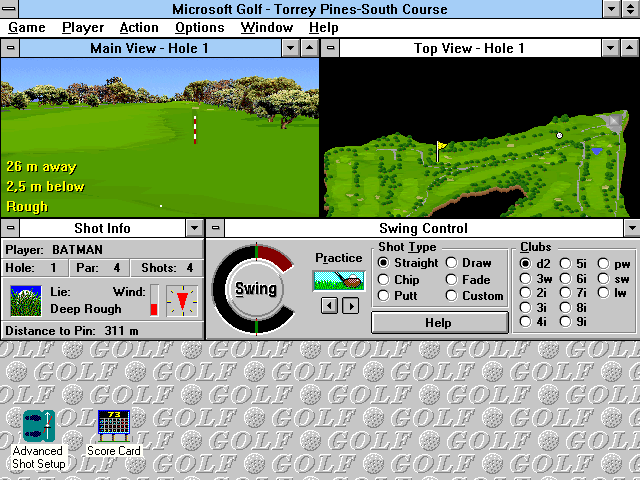Open the Main View control menu box

click(x=10, y=48)
